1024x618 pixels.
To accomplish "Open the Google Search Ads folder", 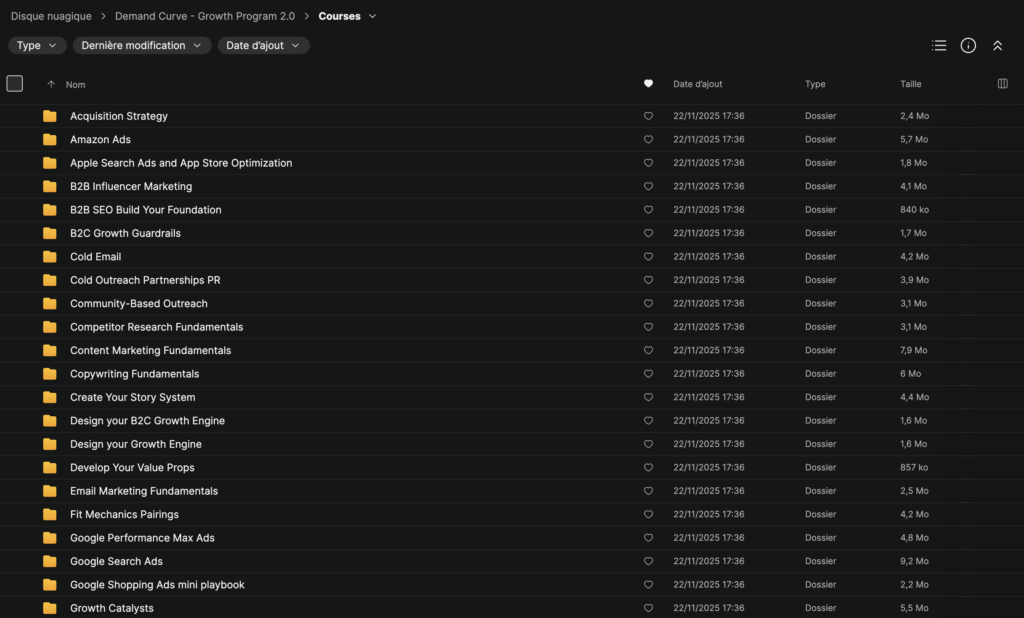I will 116,561.
